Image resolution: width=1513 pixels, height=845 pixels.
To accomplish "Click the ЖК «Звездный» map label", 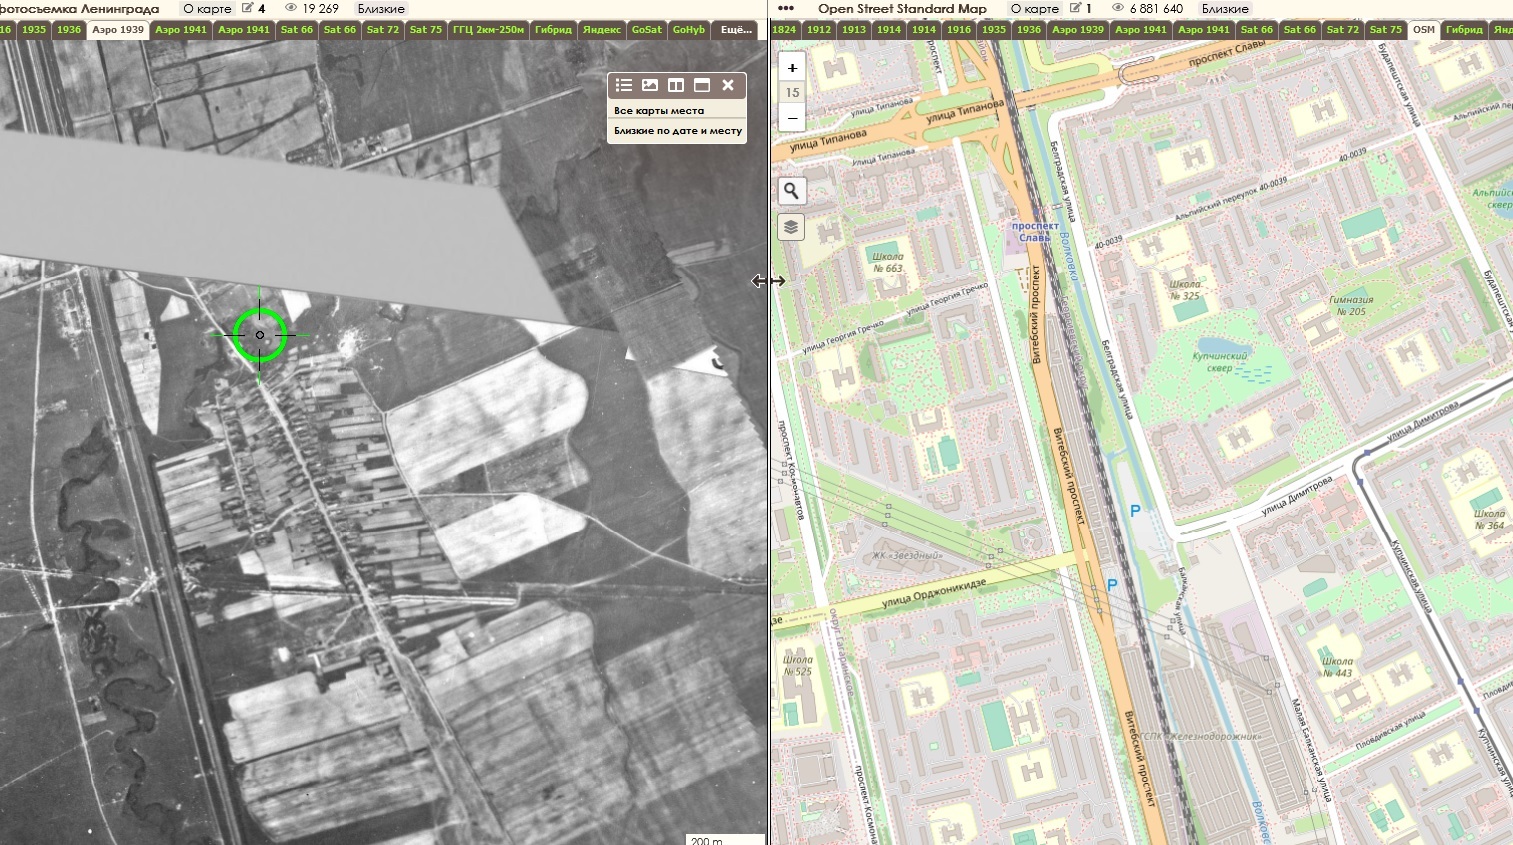I will [907, 555].
